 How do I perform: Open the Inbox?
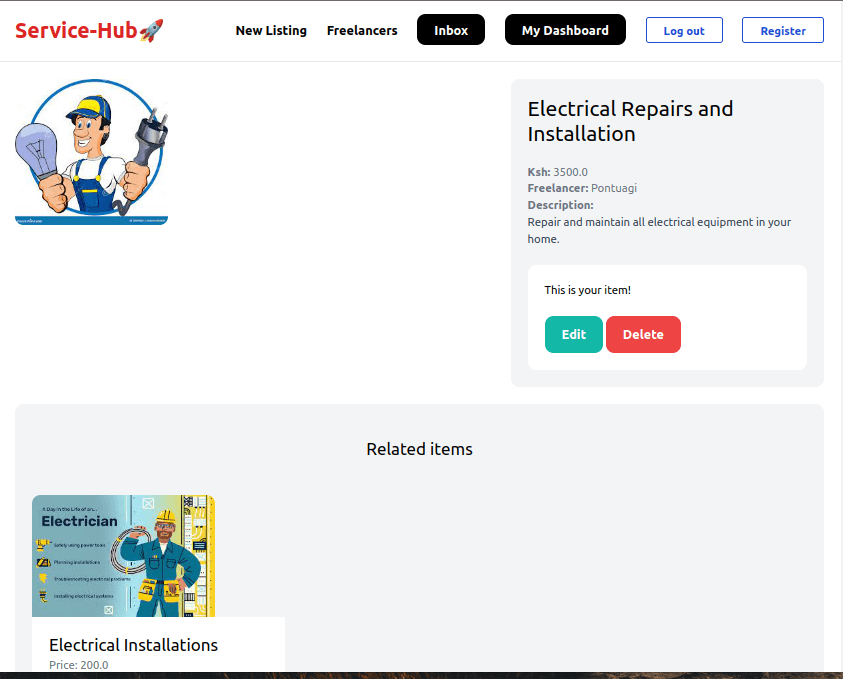click(x=451, y=30)
